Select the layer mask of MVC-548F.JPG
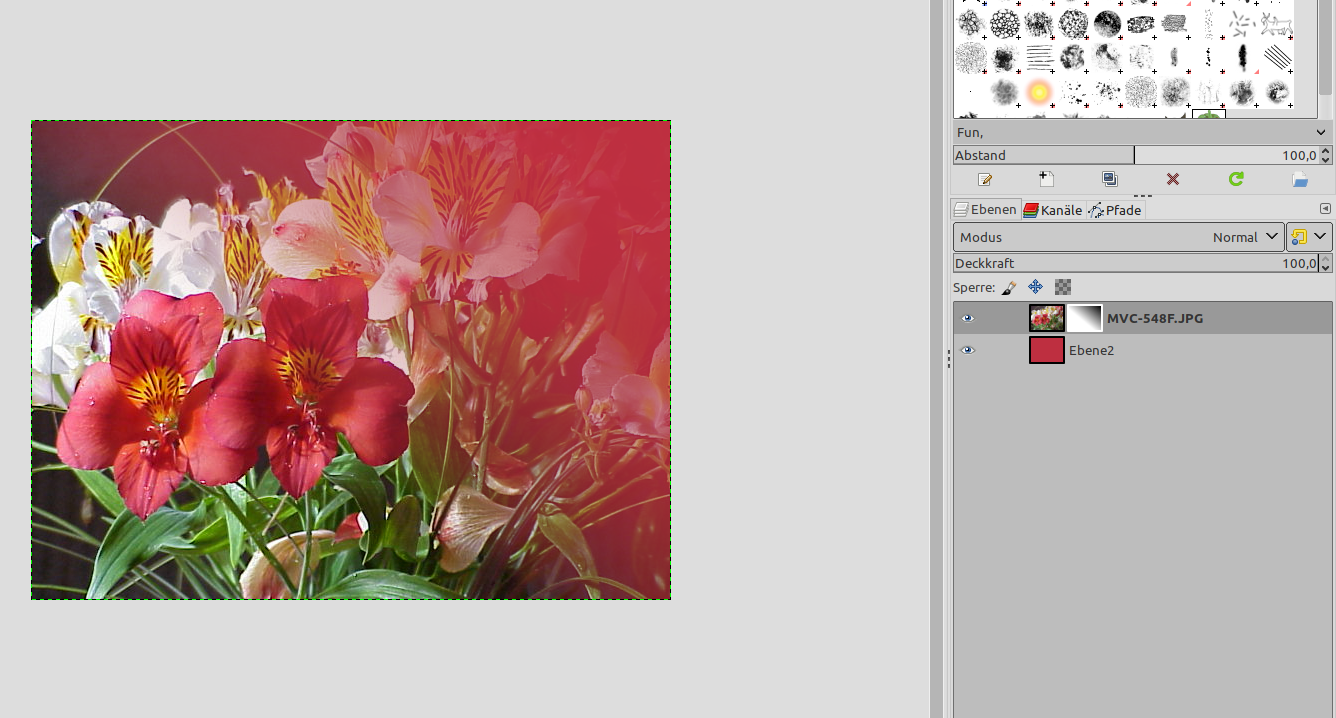Image resolution: width=1336 pixels, height=718 pixels. click(x=1084, y=319)
